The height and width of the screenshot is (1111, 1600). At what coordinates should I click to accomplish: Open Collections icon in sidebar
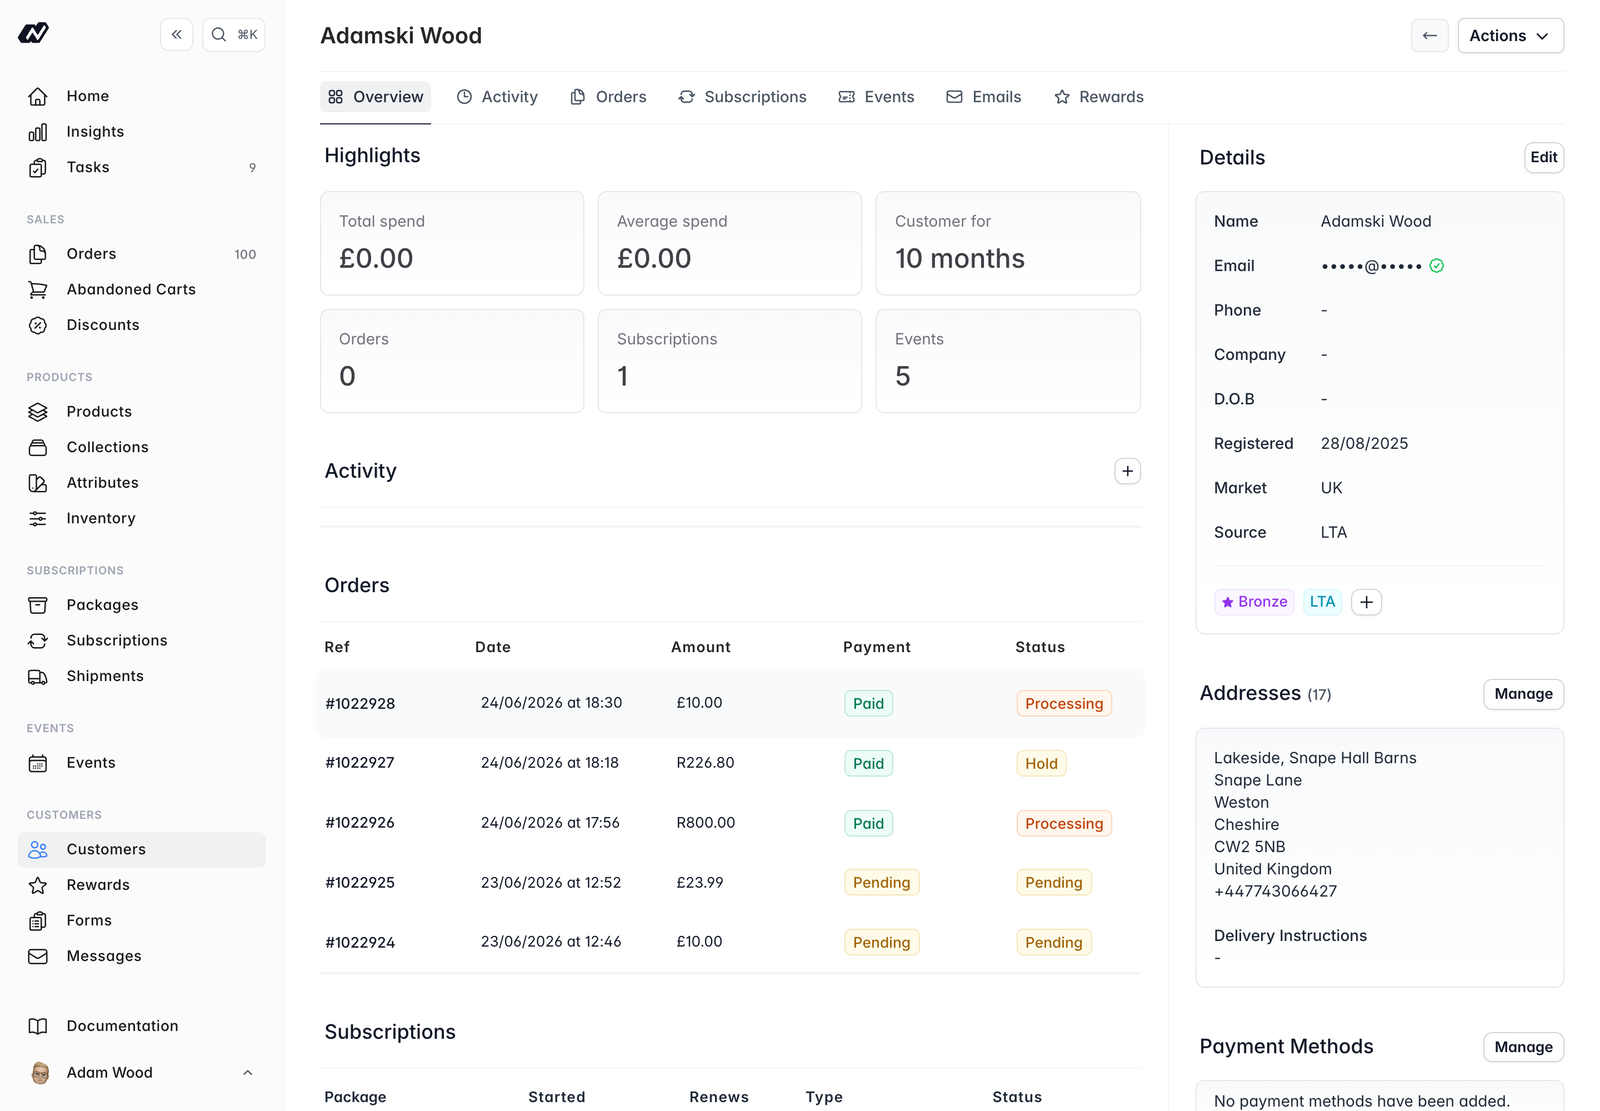pyautogui.click(x=38, y=447)
